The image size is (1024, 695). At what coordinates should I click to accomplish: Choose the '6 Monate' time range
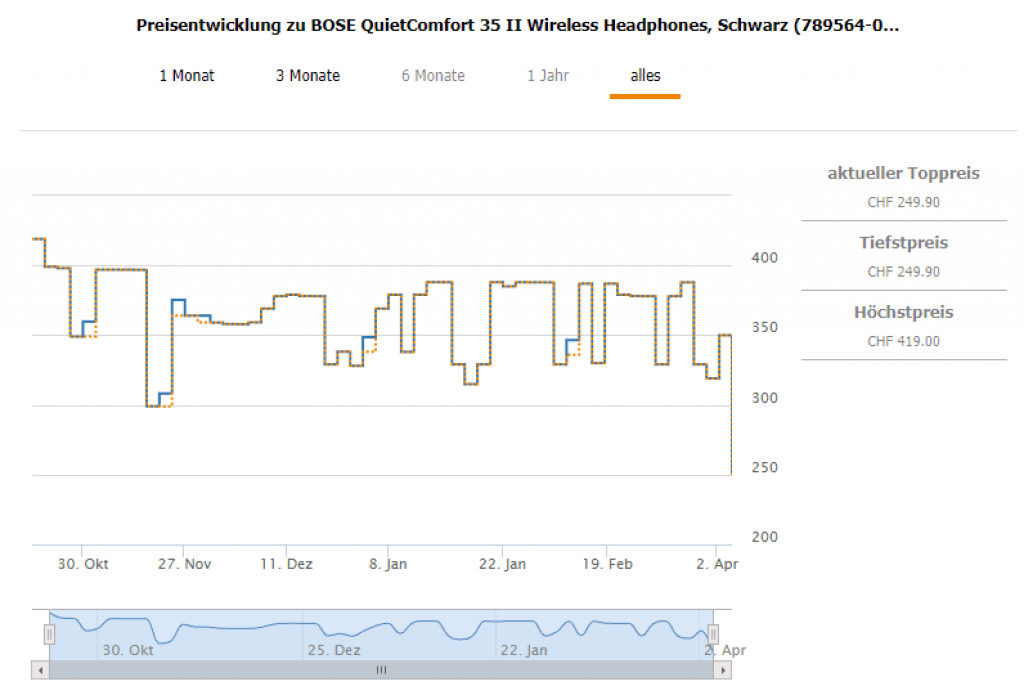(x=433, y=76)
